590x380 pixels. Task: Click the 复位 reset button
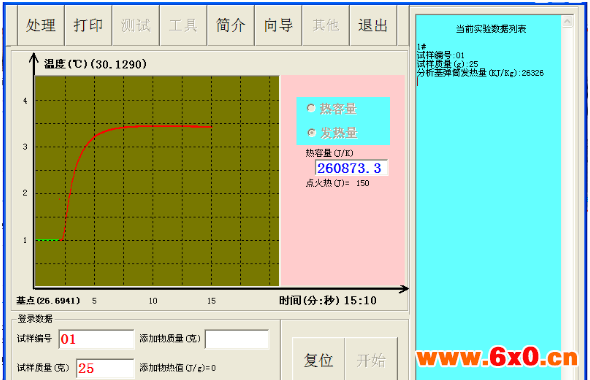point(318,360)
